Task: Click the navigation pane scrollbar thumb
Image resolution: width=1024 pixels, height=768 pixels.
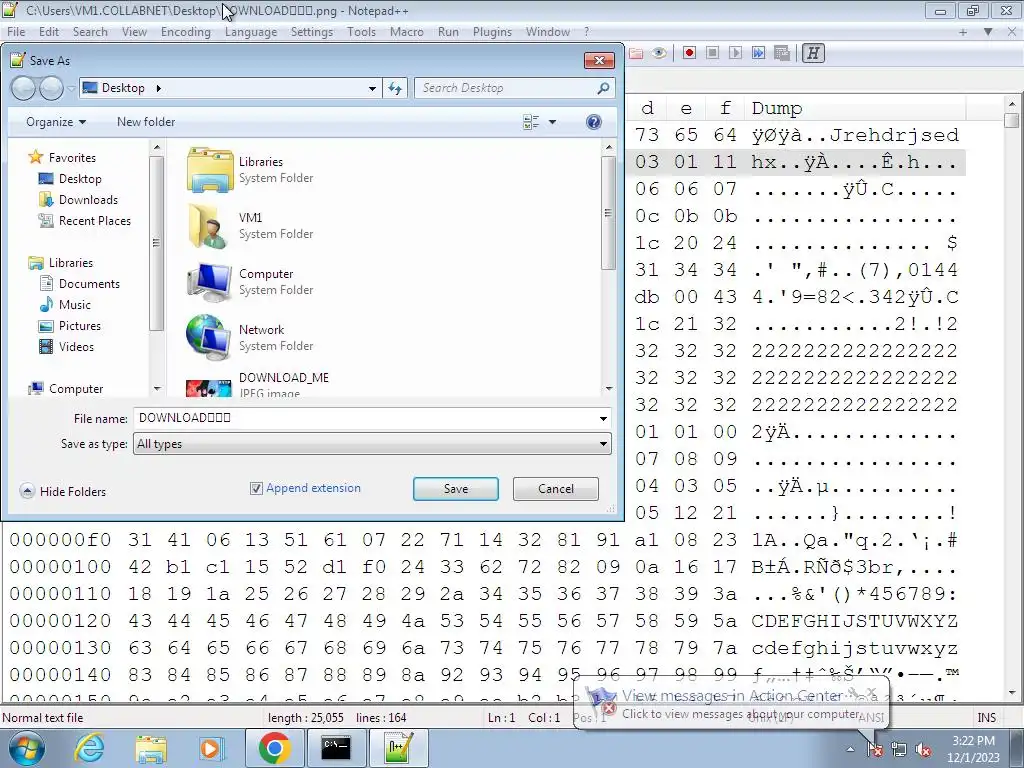Action: [156, 243]
